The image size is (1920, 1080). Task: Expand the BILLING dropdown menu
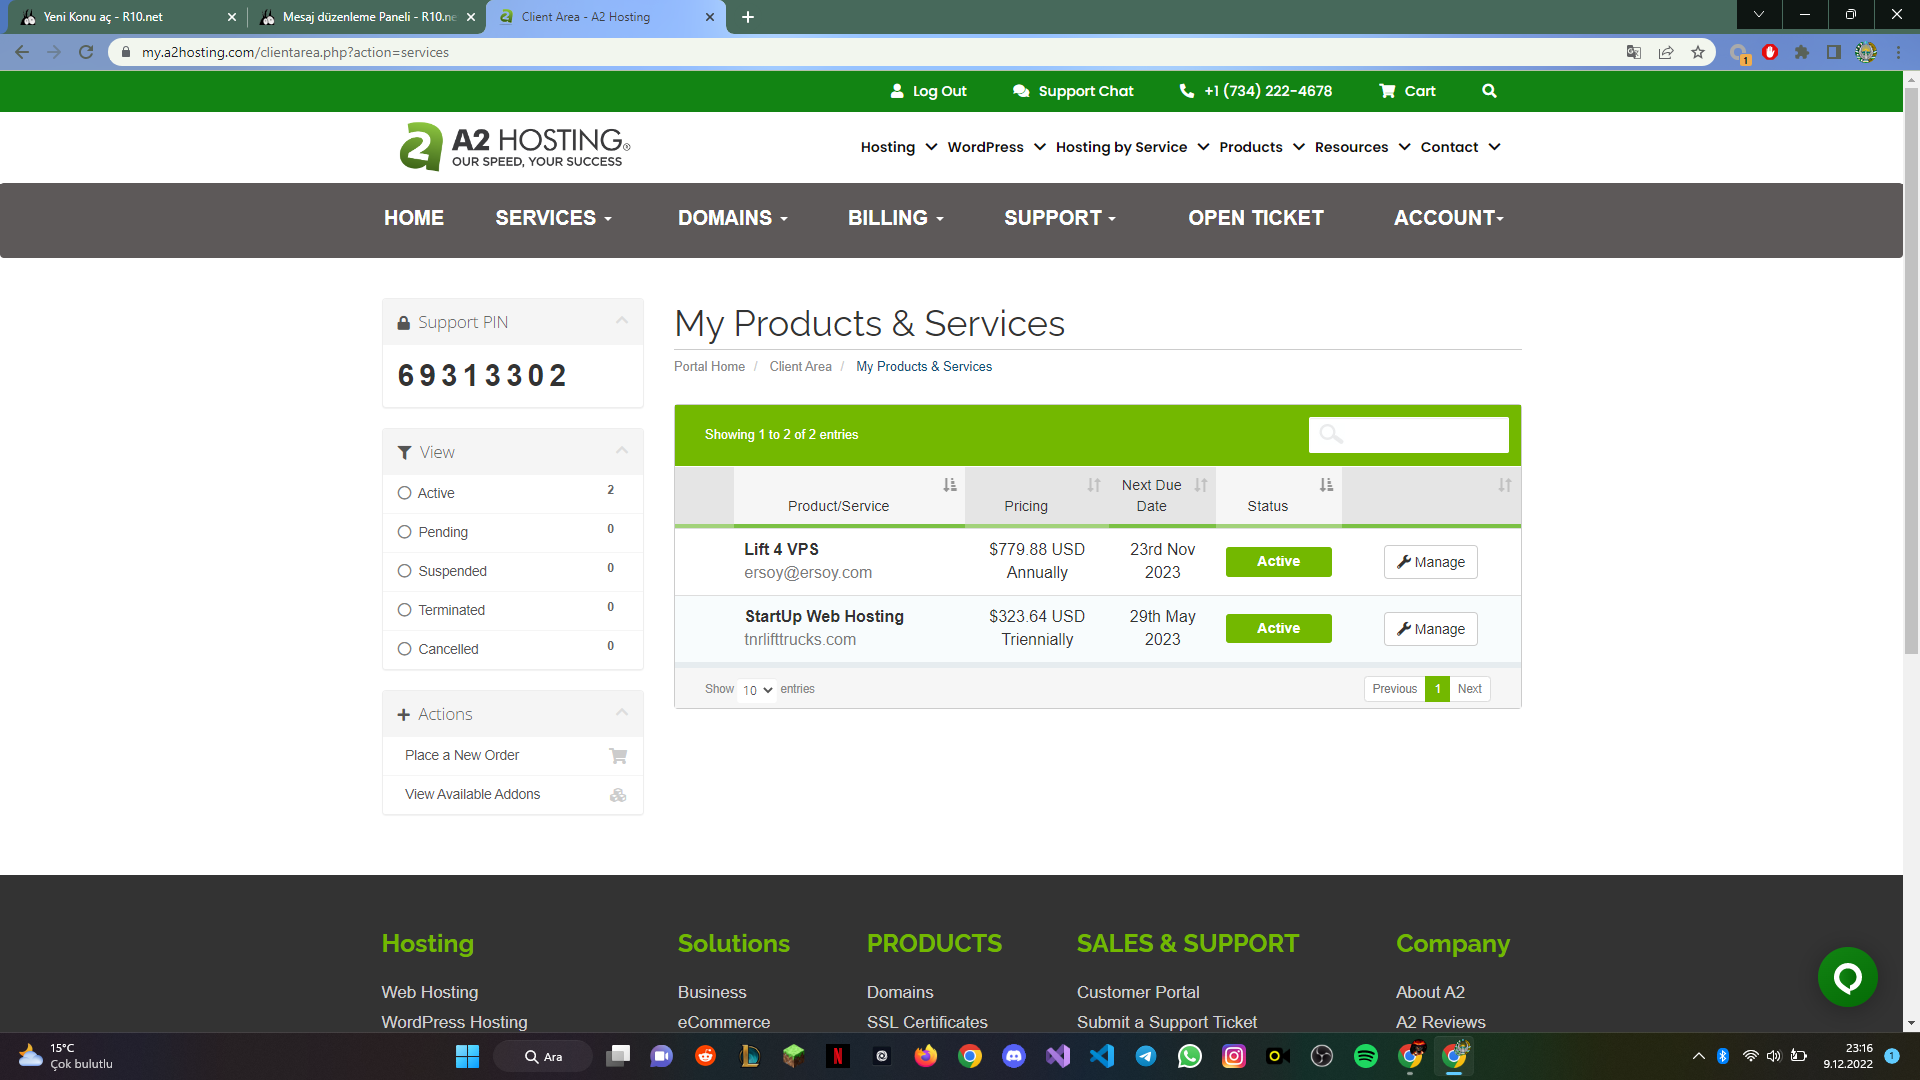coord(896,218)
